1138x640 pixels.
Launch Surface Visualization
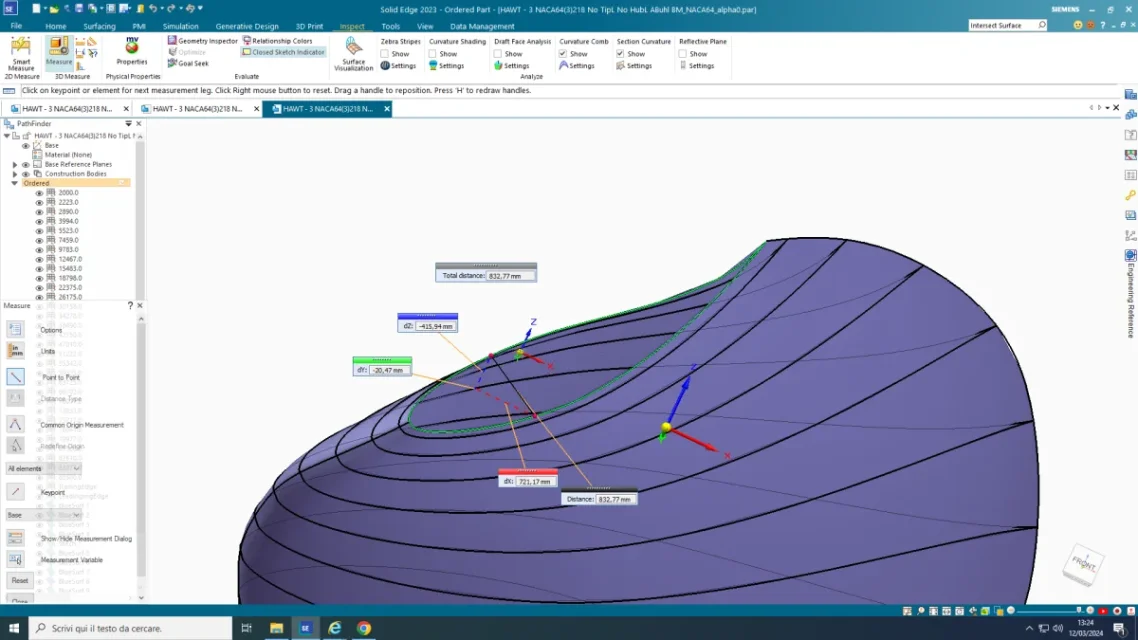(353, 54)
